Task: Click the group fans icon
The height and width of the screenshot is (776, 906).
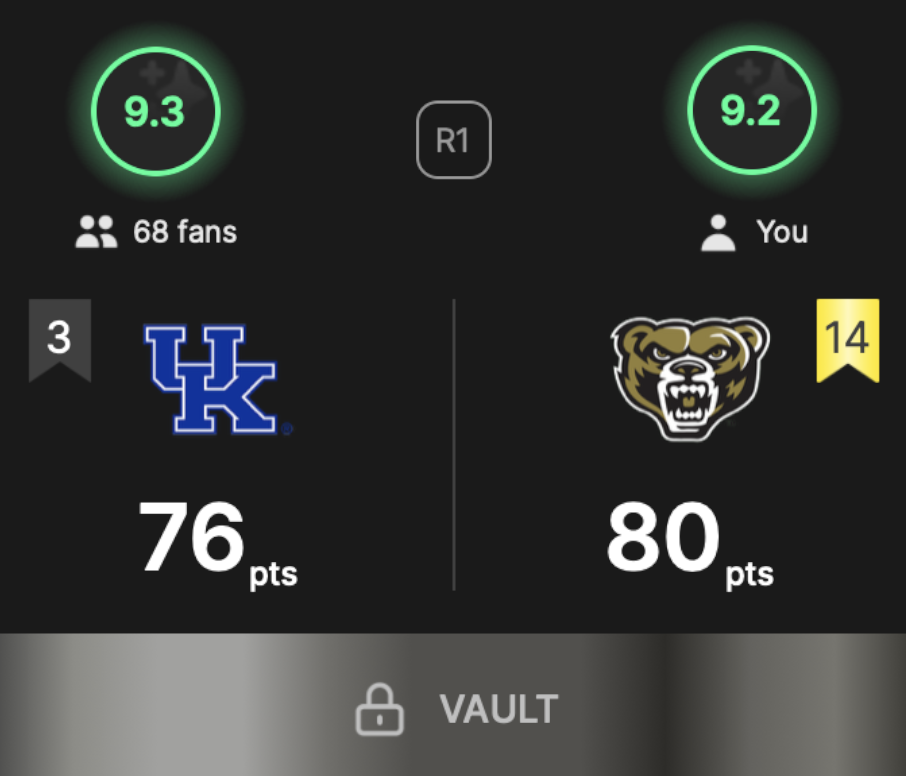Action: pos(96,232)
